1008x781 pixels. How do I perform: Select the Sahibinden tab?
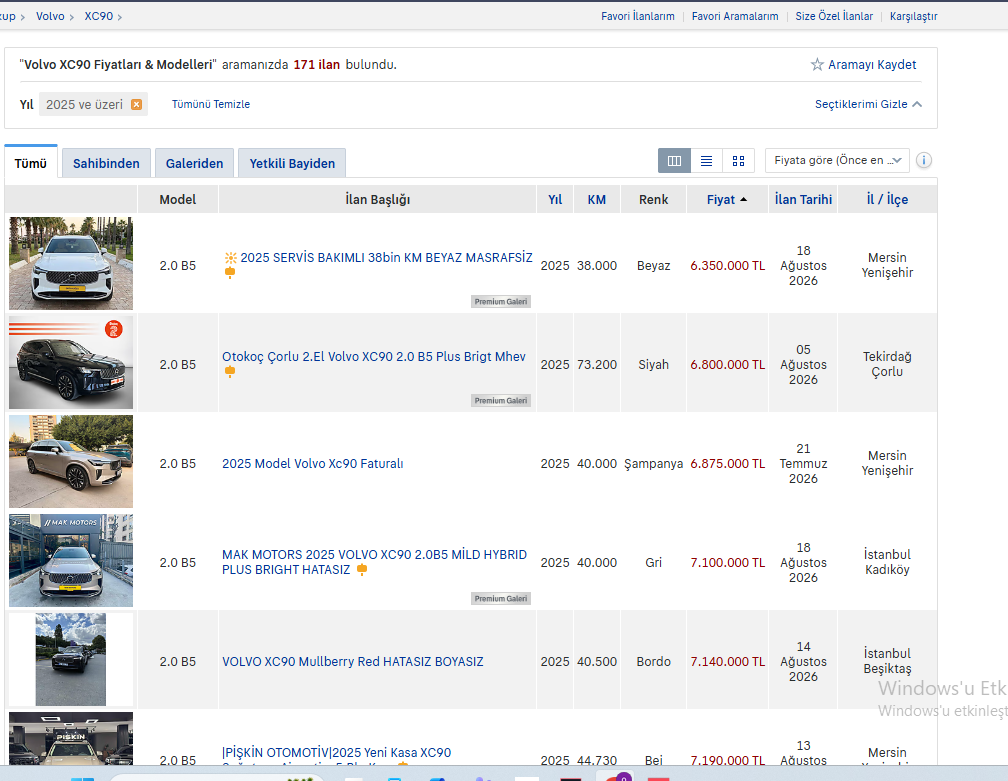pyautogui.click(x=106, y=163)
